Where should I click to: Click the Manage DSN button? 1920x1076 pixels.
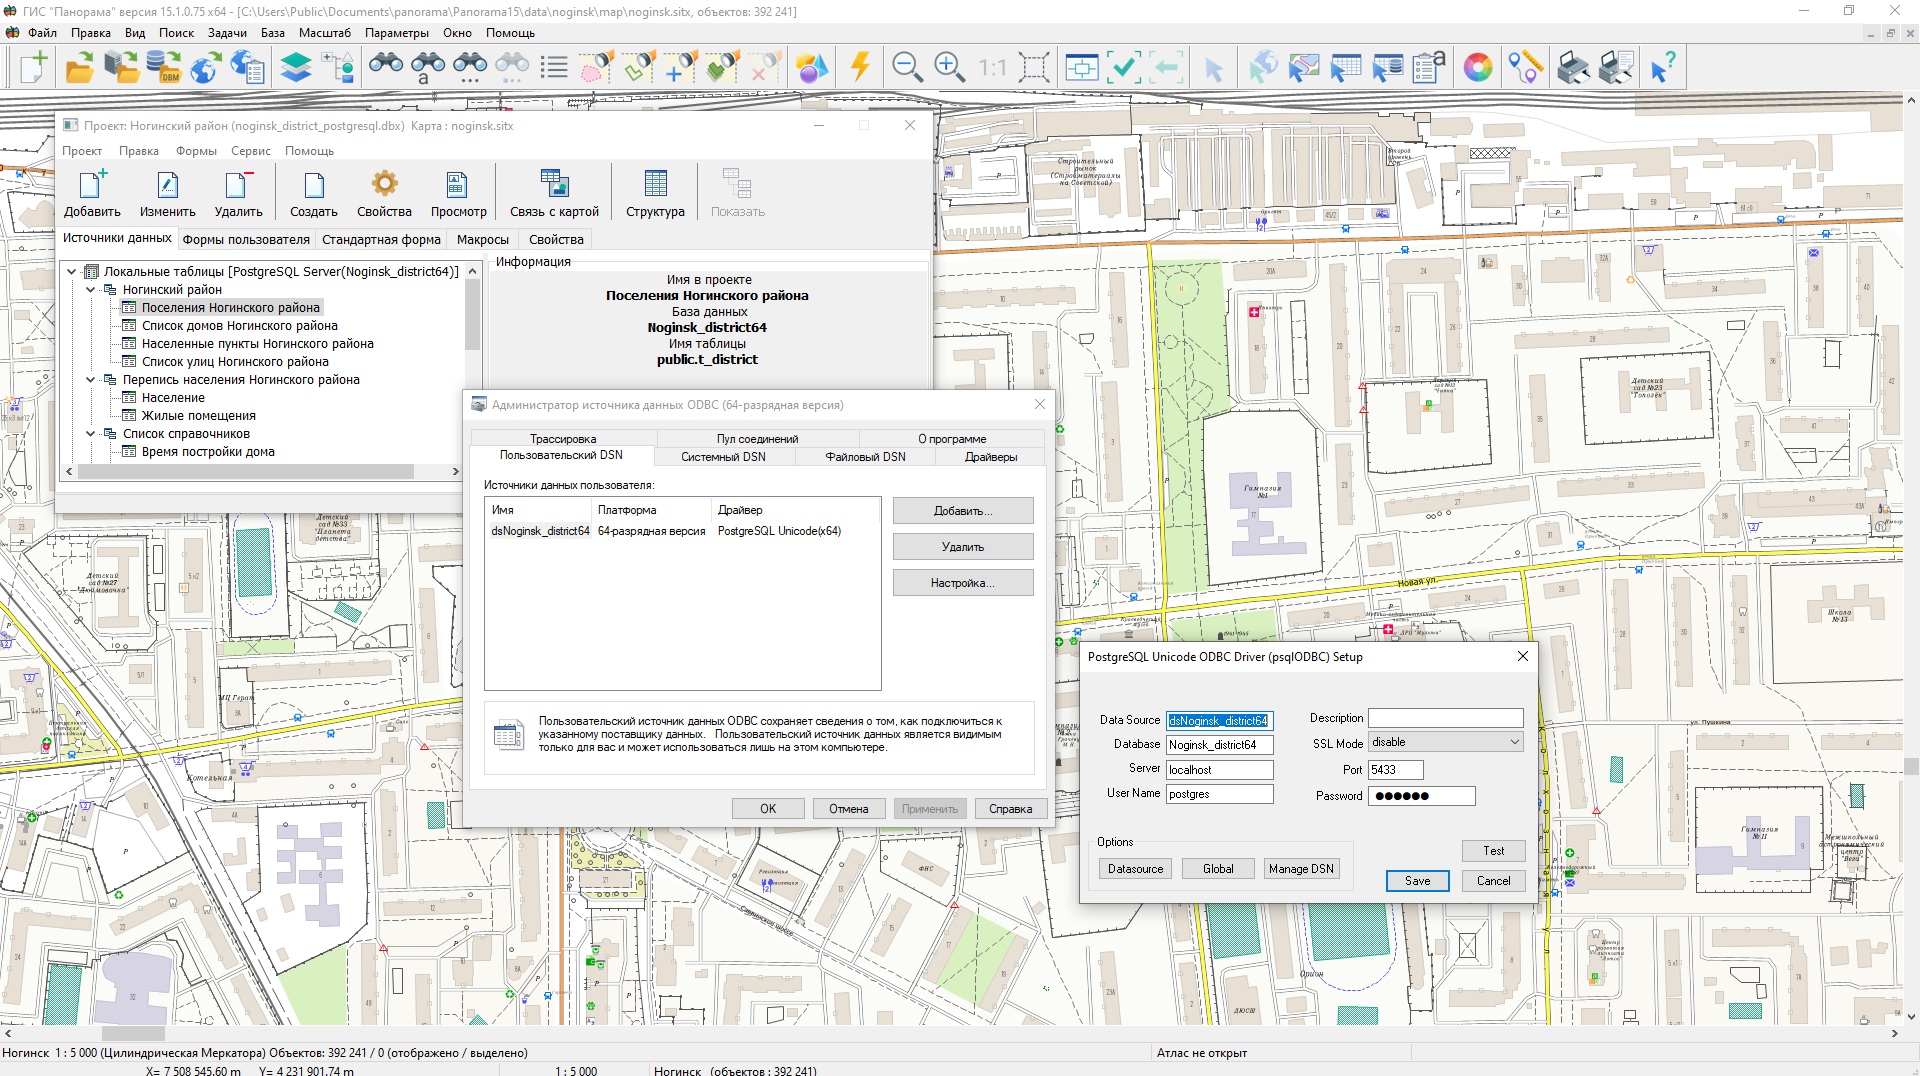[1301, 868]
